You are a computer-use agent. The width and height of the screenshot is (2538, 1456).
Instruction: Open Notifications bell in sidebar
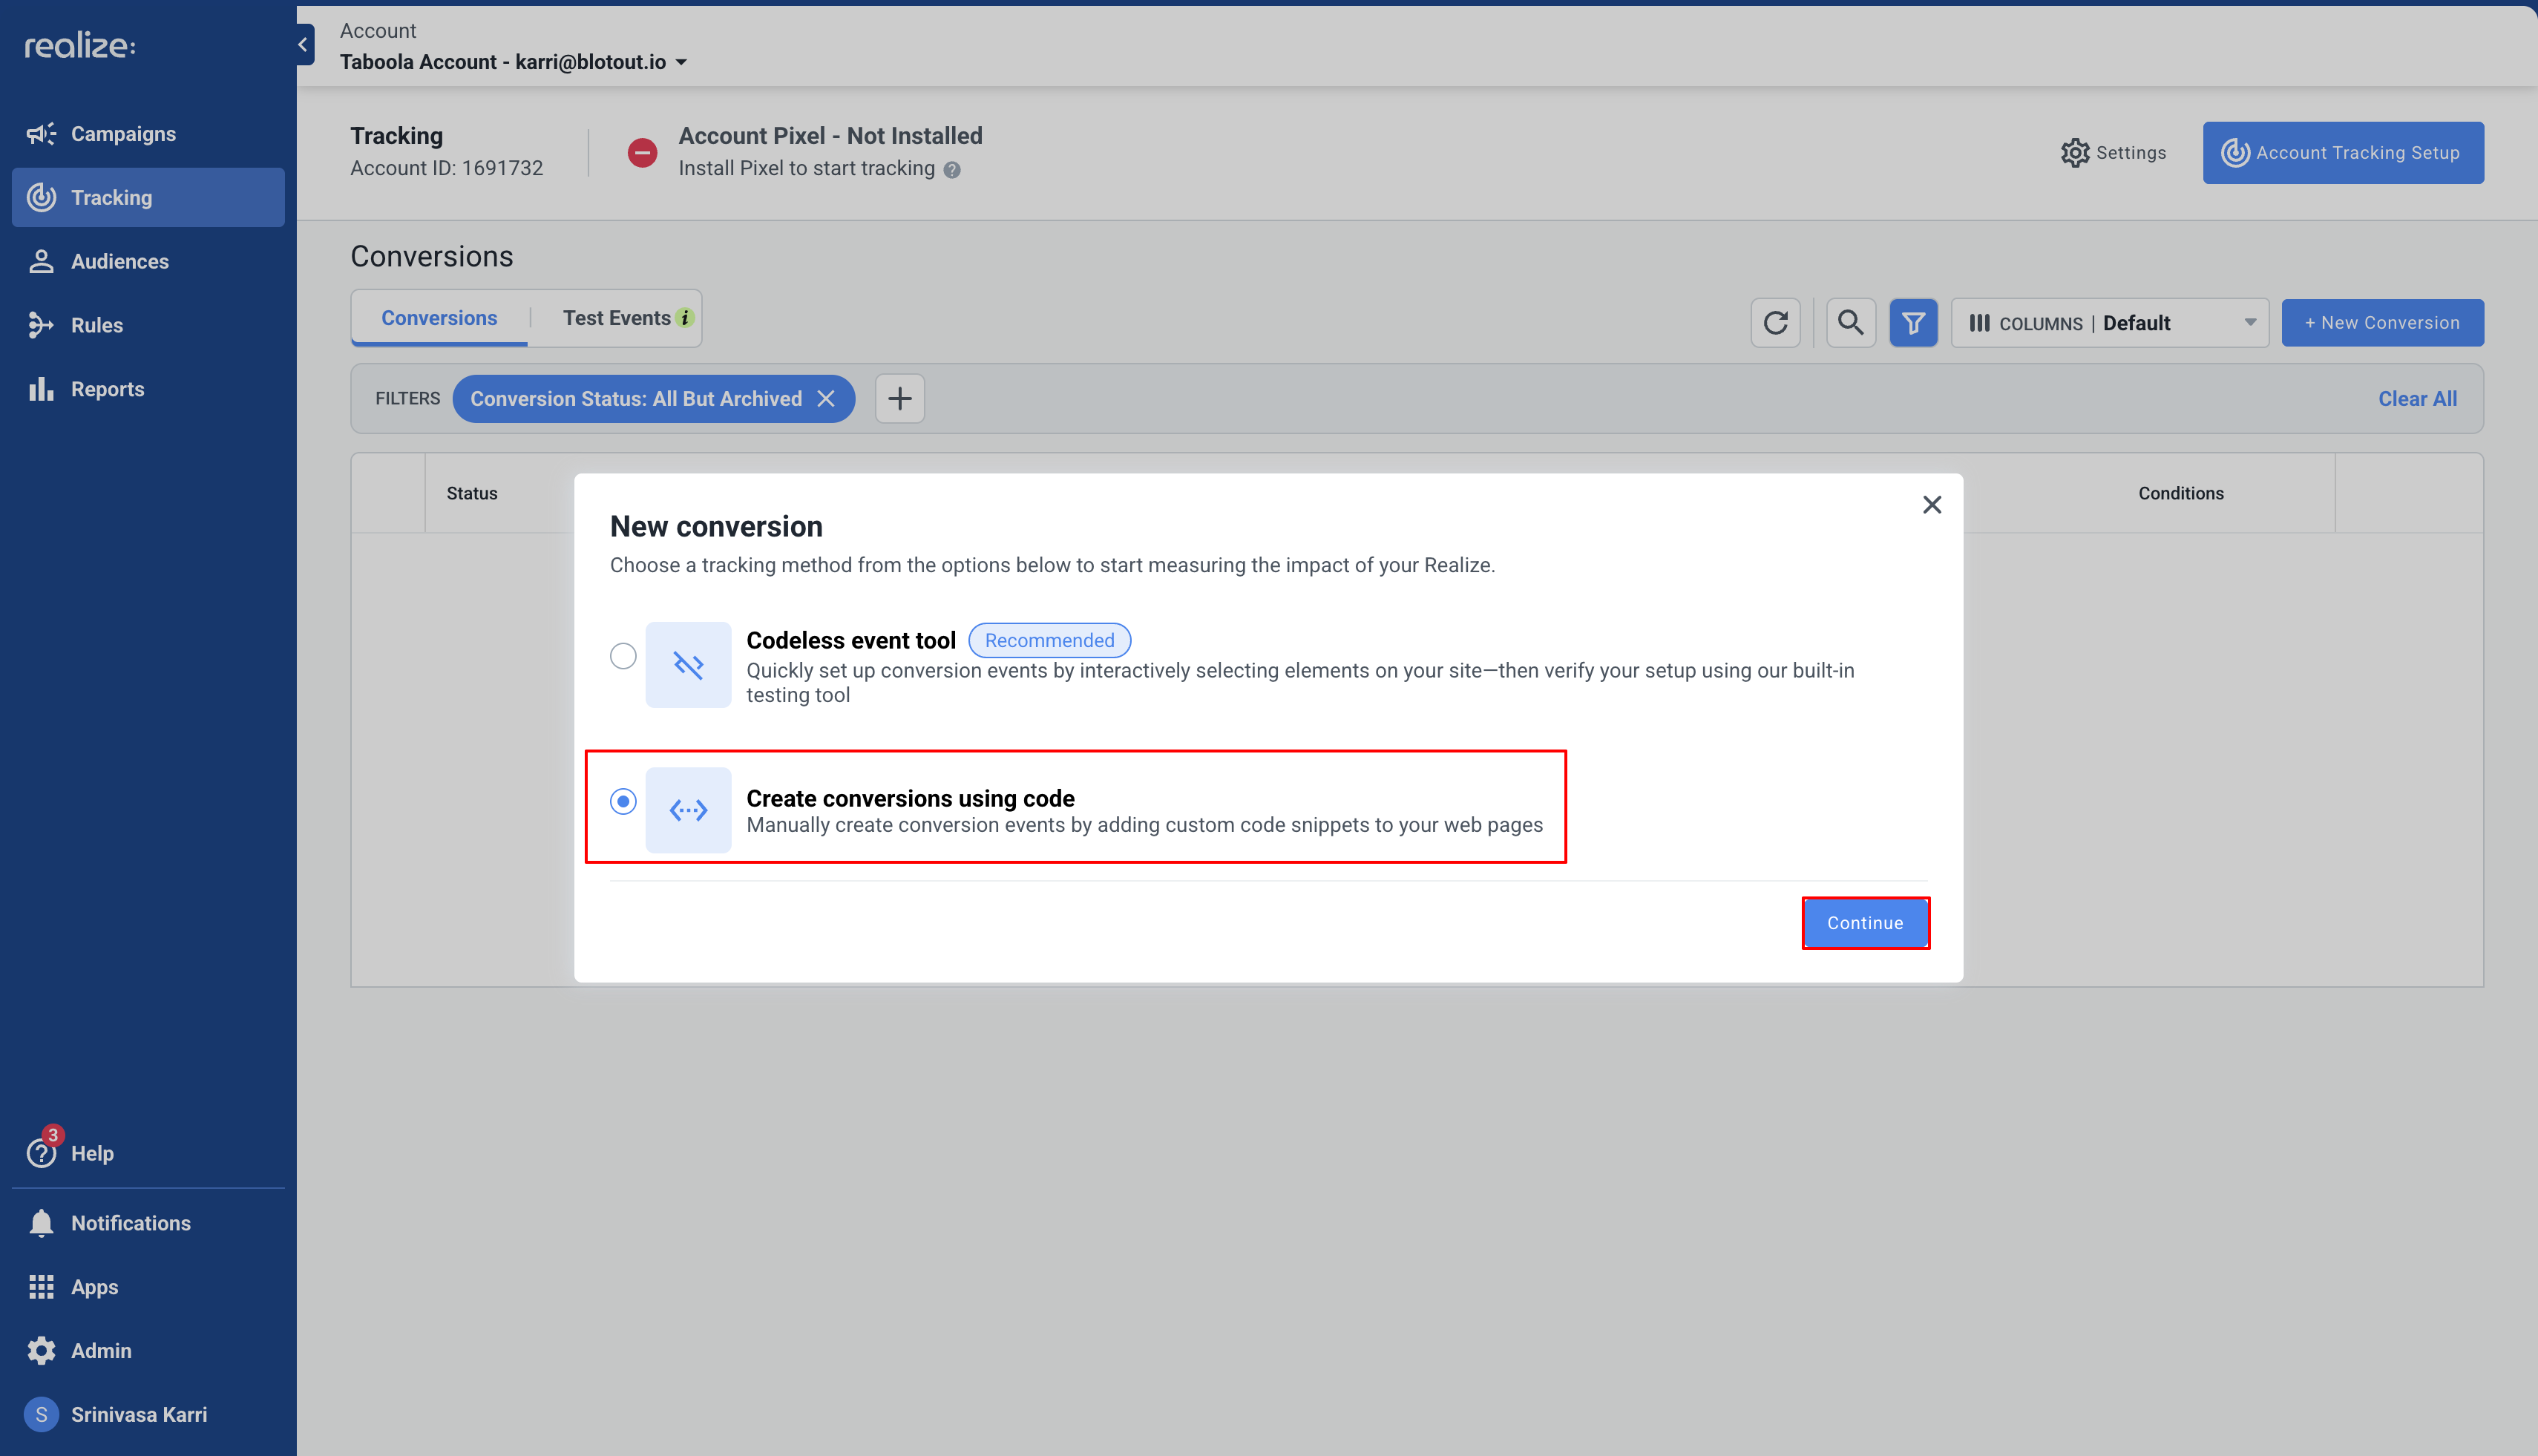pos(41,1223)
